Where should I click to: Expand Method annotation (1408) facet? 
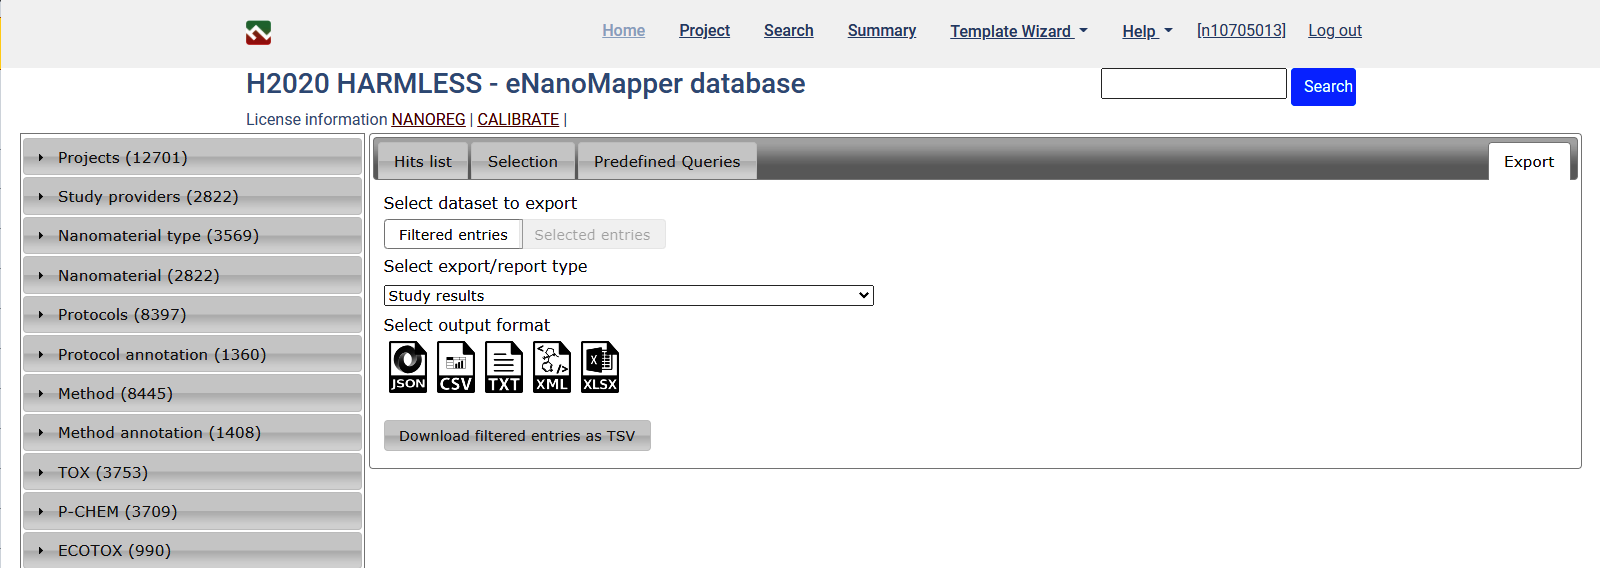point(192,432)
